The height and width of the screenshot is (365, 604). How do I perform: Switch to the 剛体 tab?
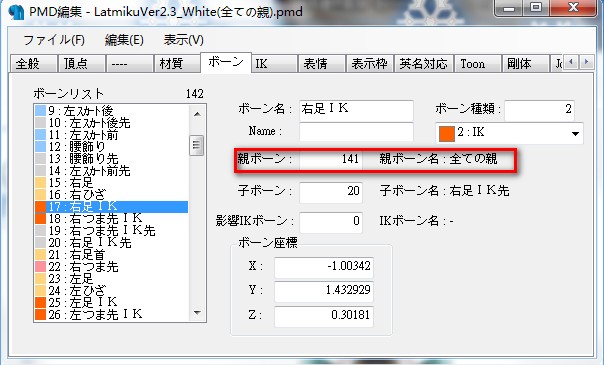525,64
